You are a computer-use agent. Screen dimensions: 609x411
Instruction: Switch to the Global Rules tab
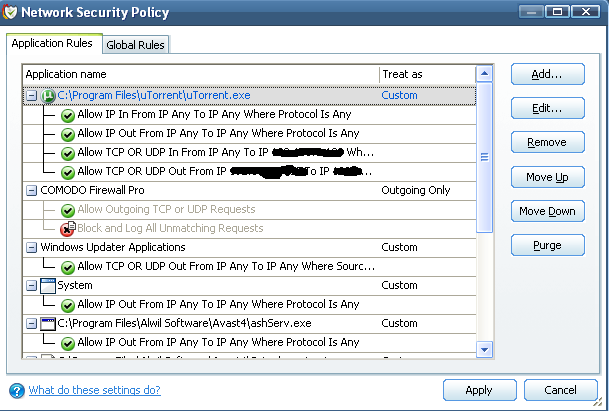pyautogui.click(x=136, y=45)
